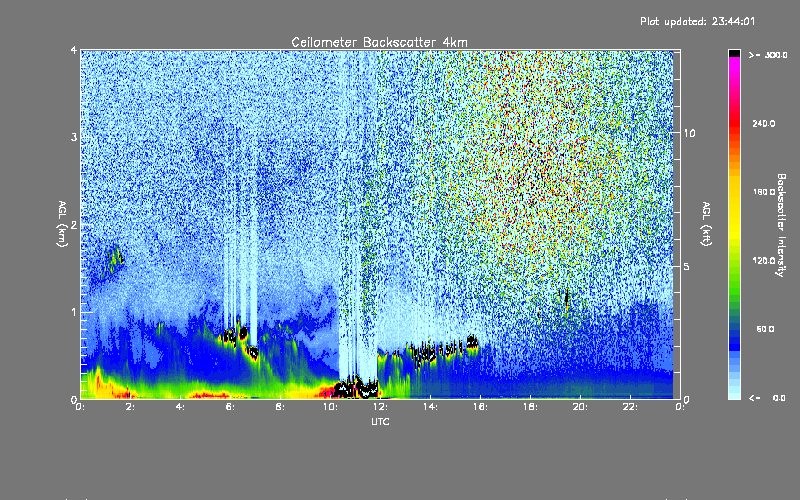Click the '5' tick on AGL (kft) axis
800x500 pixels.
(687, 266)
